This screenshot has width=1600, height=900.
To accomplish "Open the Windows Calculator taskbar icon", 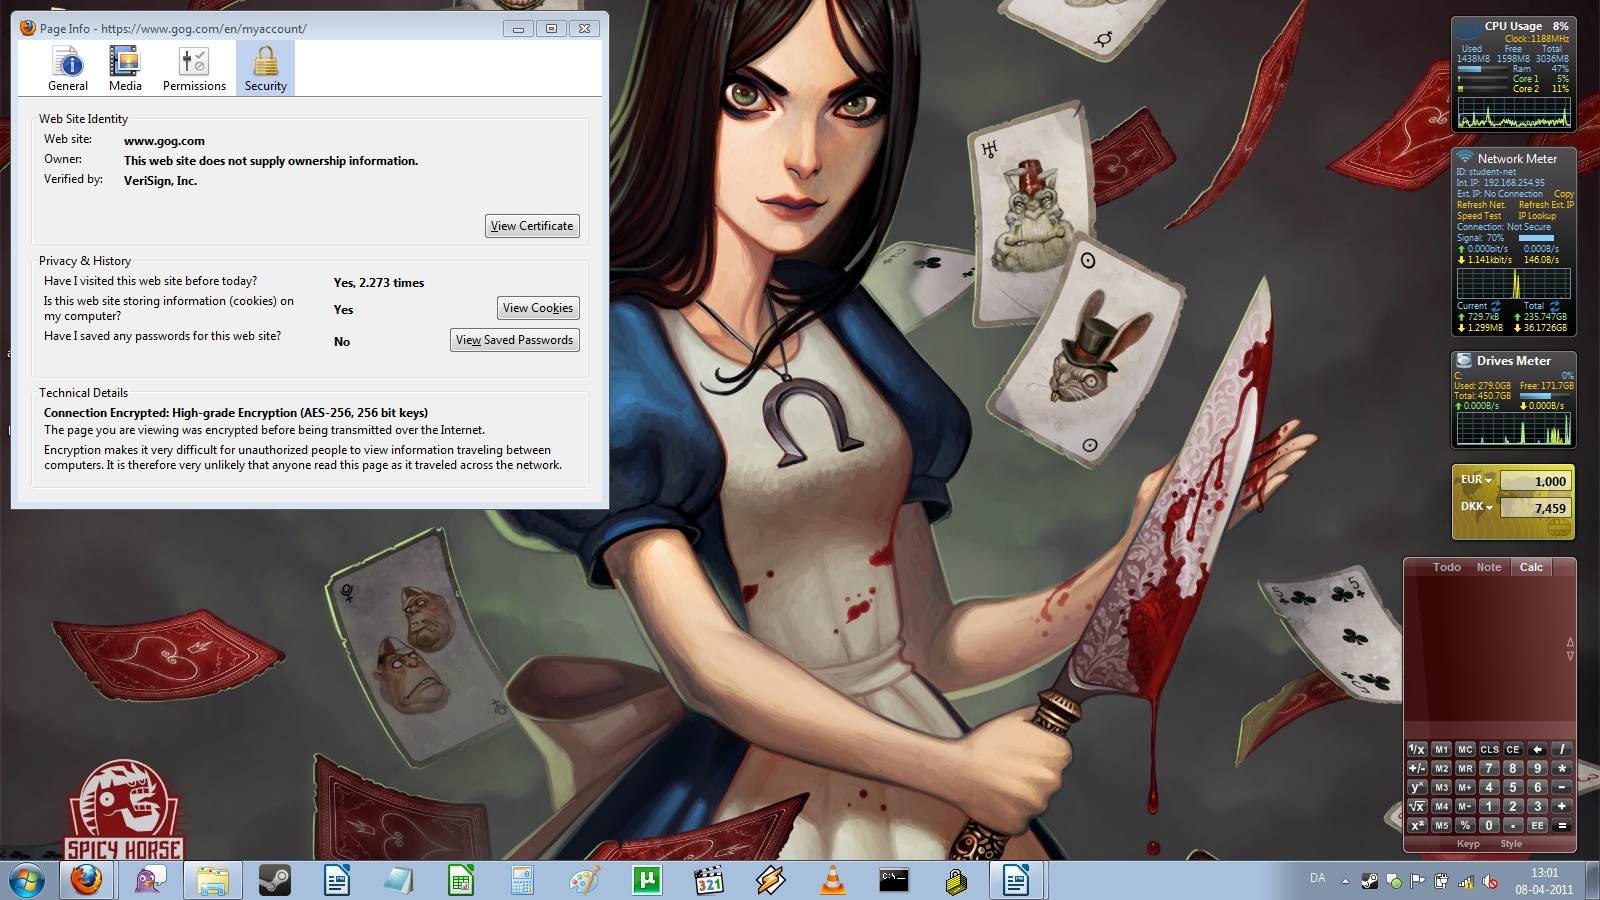I will click(522, 881).
